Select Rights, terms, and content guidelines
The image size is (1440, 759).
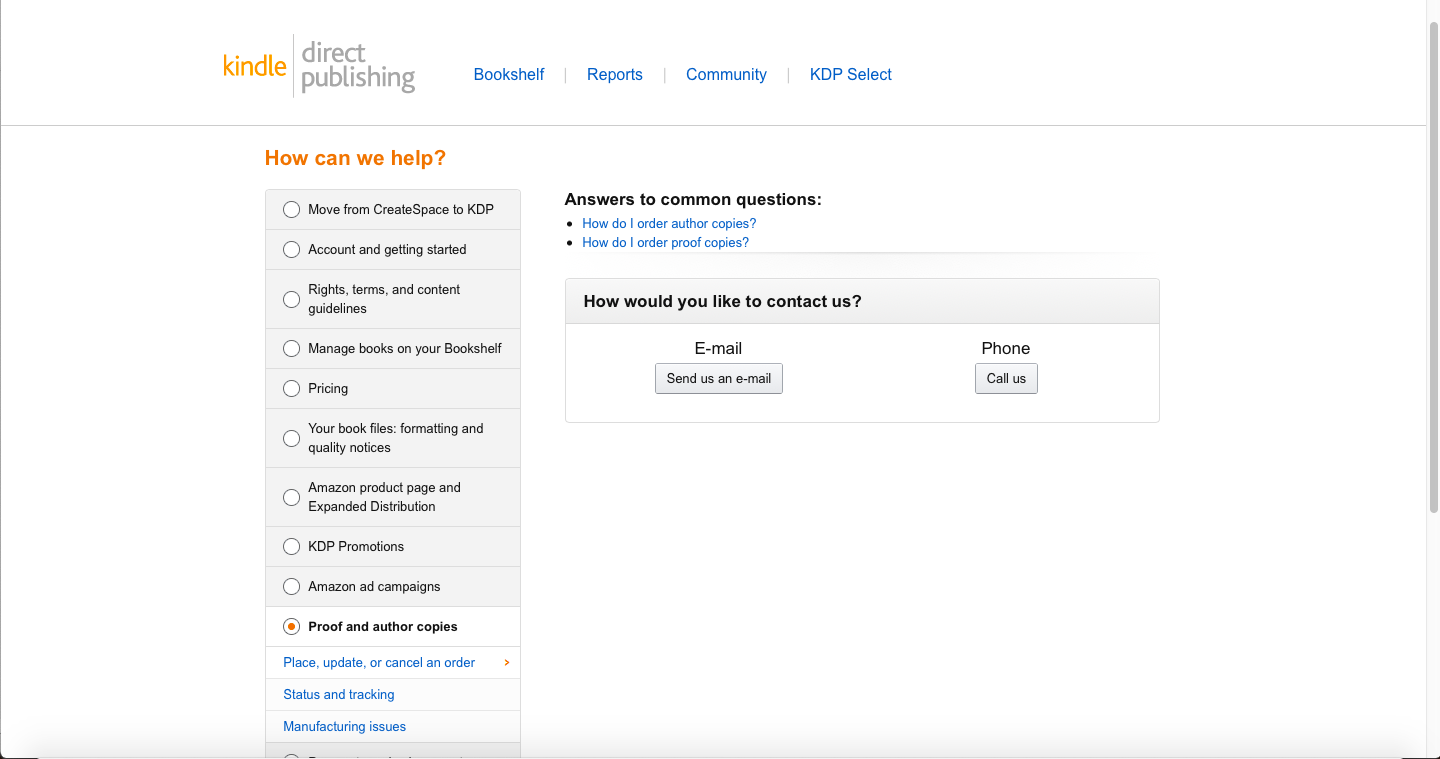click(x=291, y=299)
